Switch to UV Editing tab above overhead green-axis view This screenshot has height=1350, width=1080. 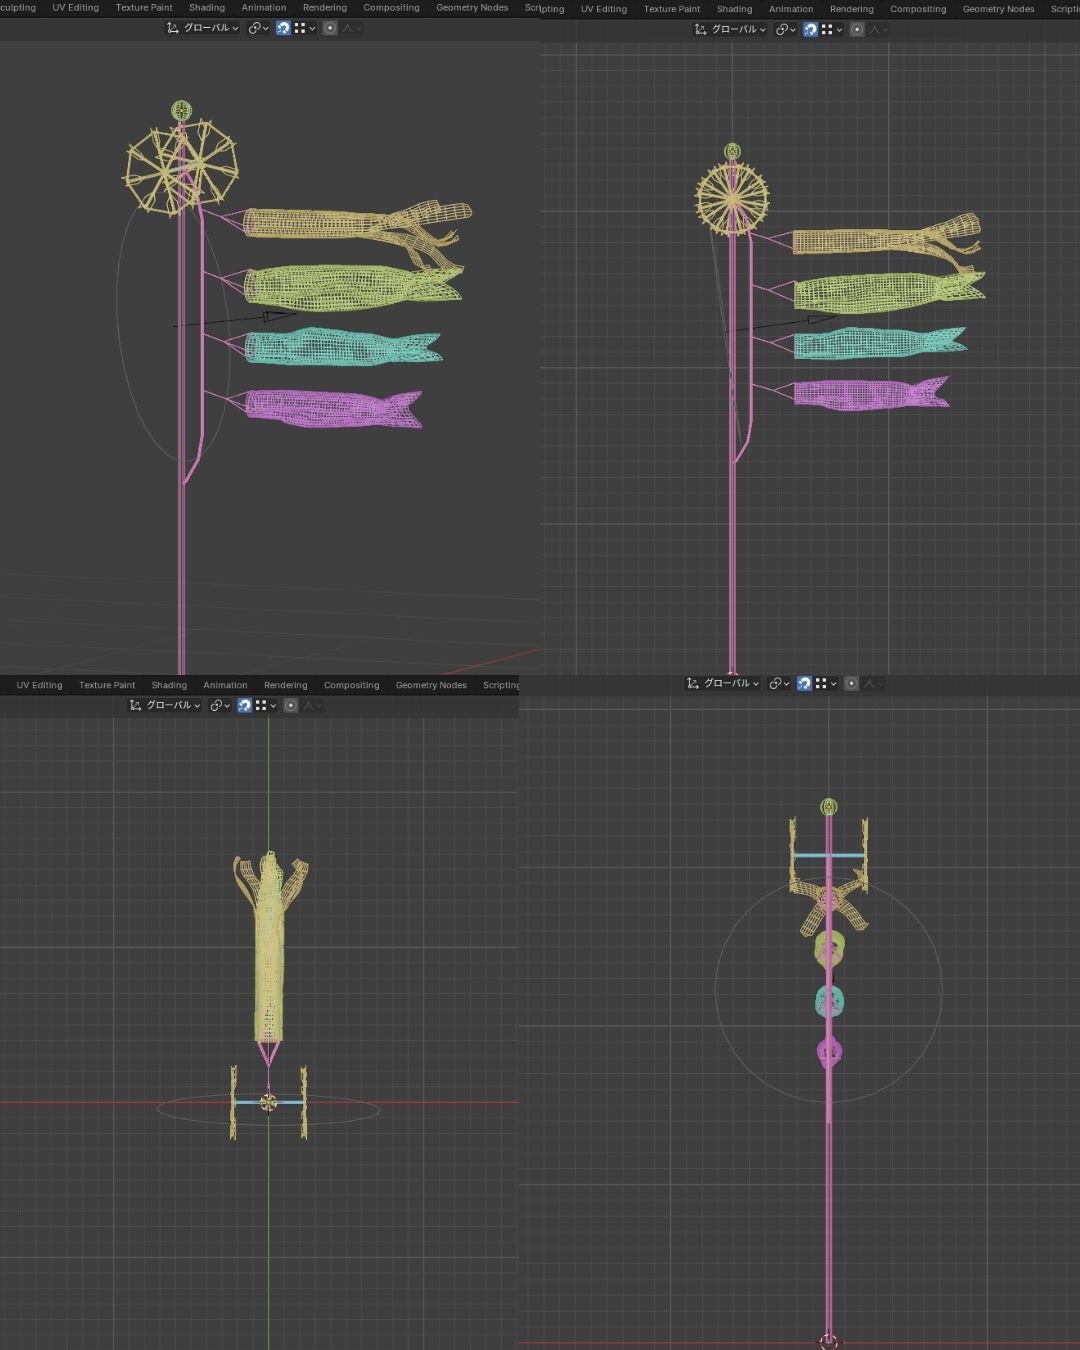39,685
